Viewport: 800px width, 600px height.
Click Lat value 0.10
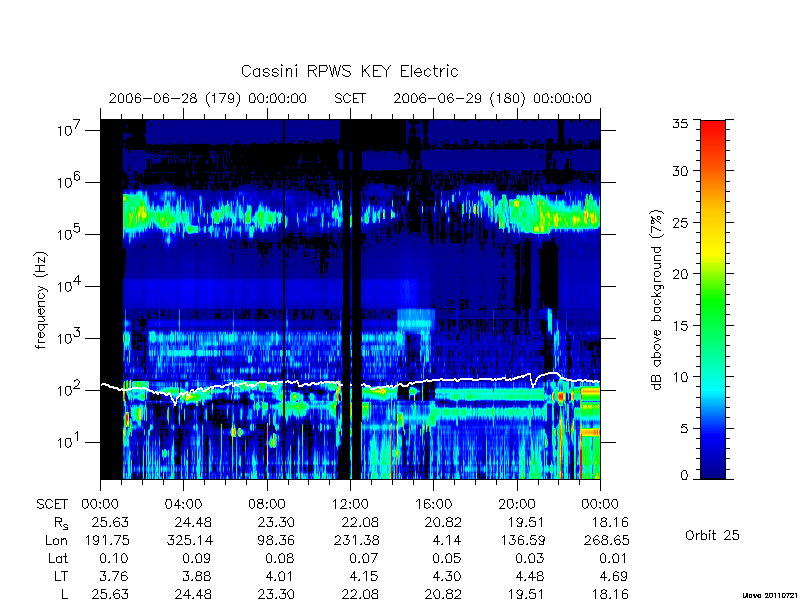pyautogui.click(x=115, y=559)
